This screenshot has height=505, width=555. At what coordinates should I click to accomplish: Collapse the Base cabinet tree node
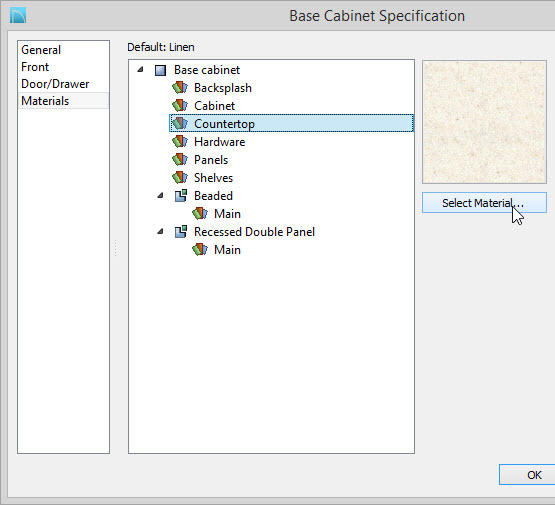pos(141,69)
